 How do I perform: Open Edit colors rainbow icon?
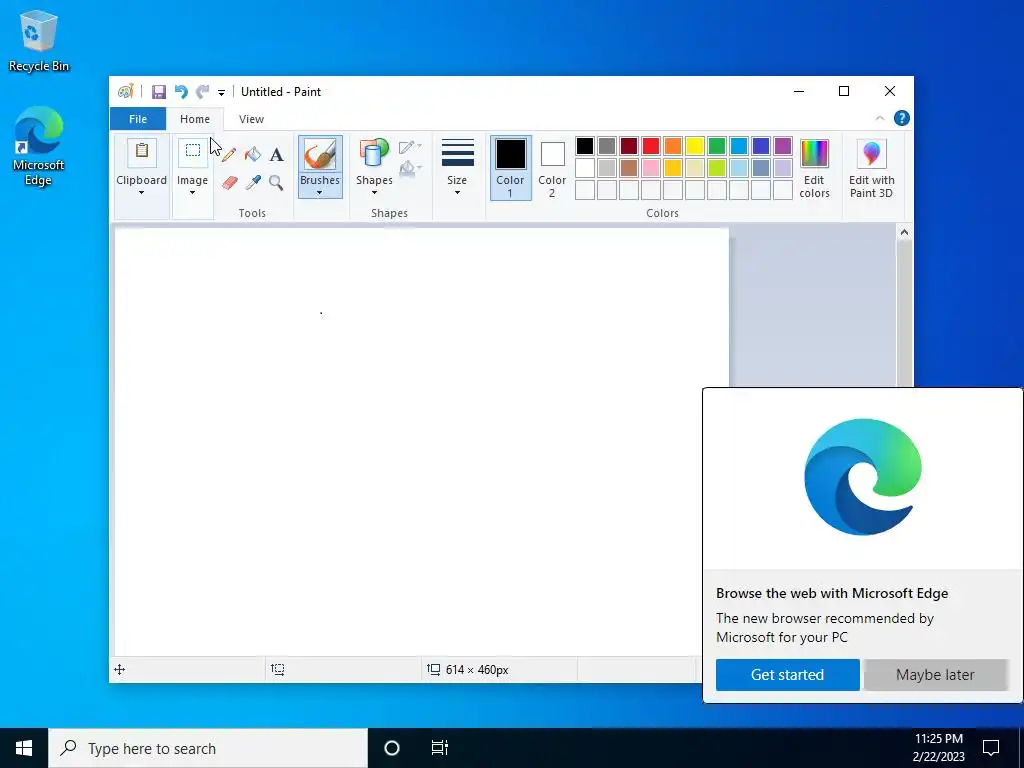(814, 154)
